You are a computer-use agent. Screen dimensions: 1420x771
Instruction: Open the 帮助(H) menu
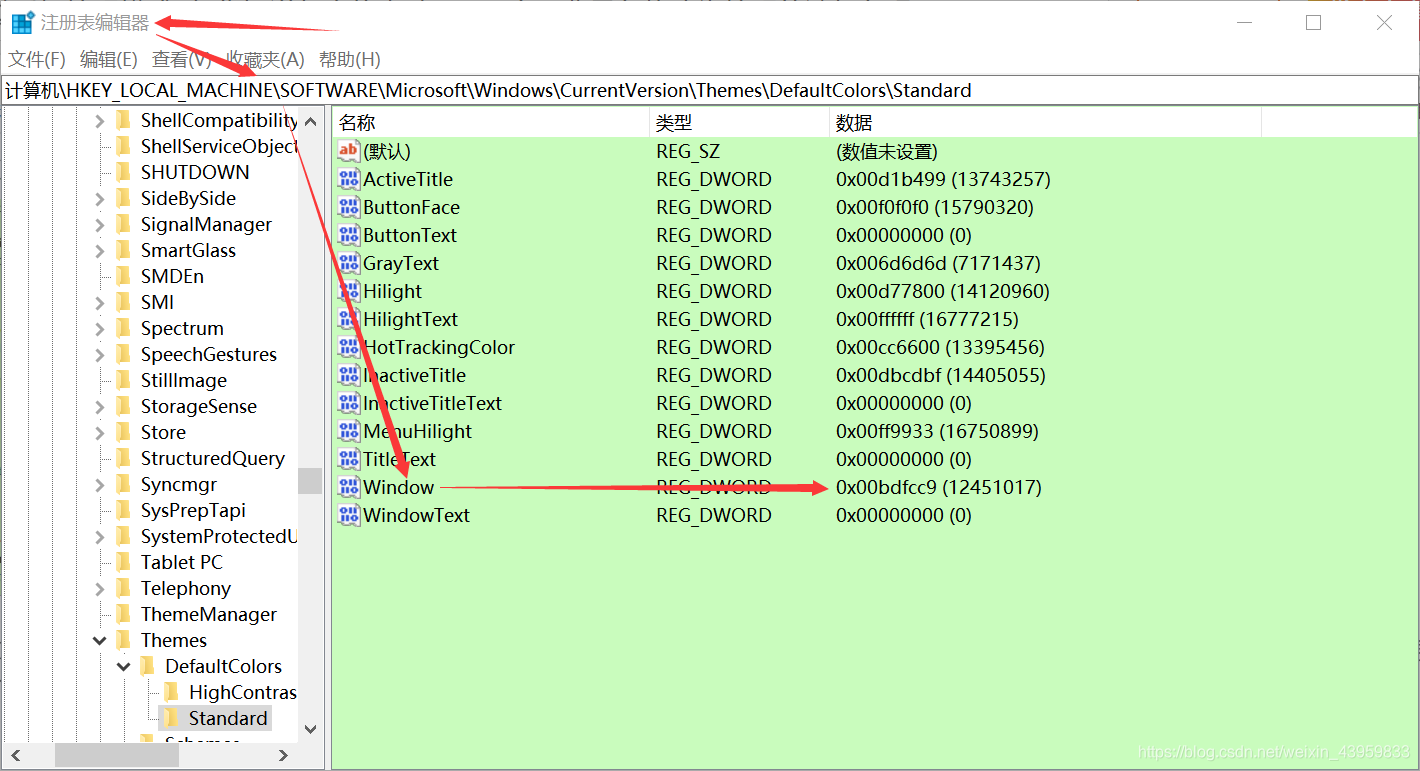pos(349,60)
